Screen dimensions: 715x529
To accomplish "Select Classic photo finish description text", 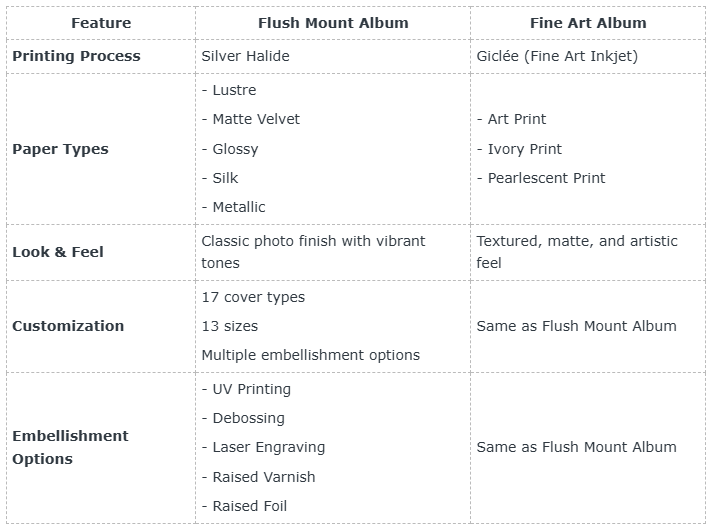I will coord(313,252).
